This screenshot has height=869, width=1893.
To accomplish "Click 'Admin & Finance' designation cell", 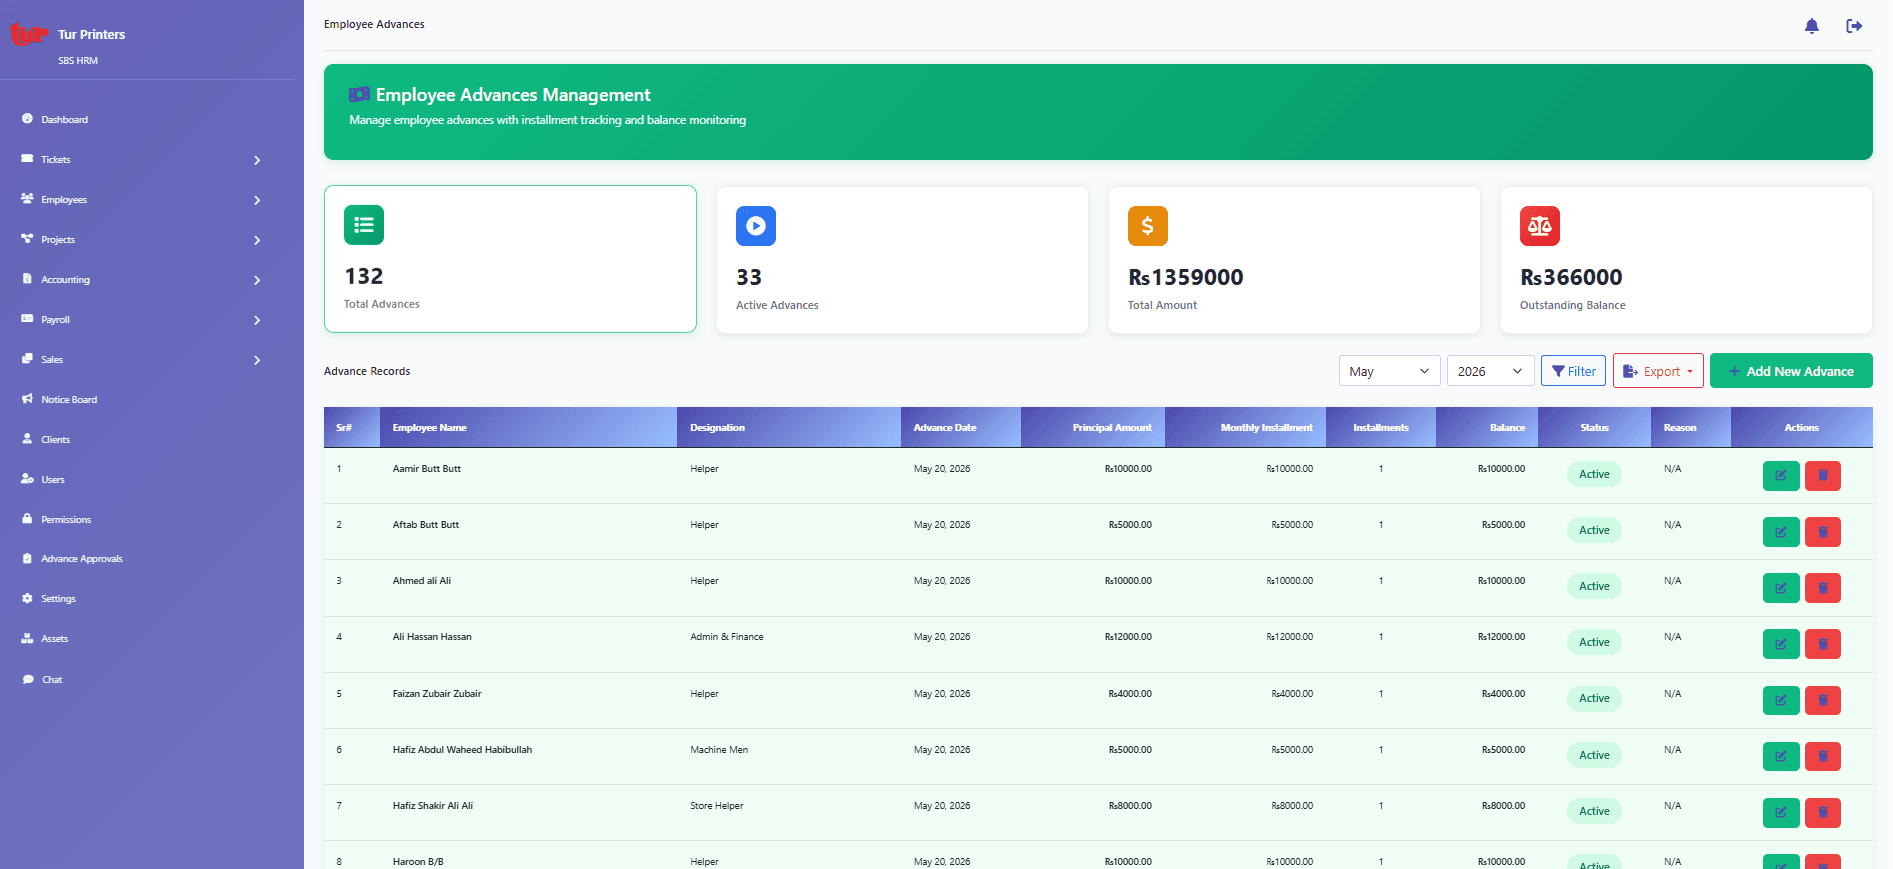I will [726, 637].
